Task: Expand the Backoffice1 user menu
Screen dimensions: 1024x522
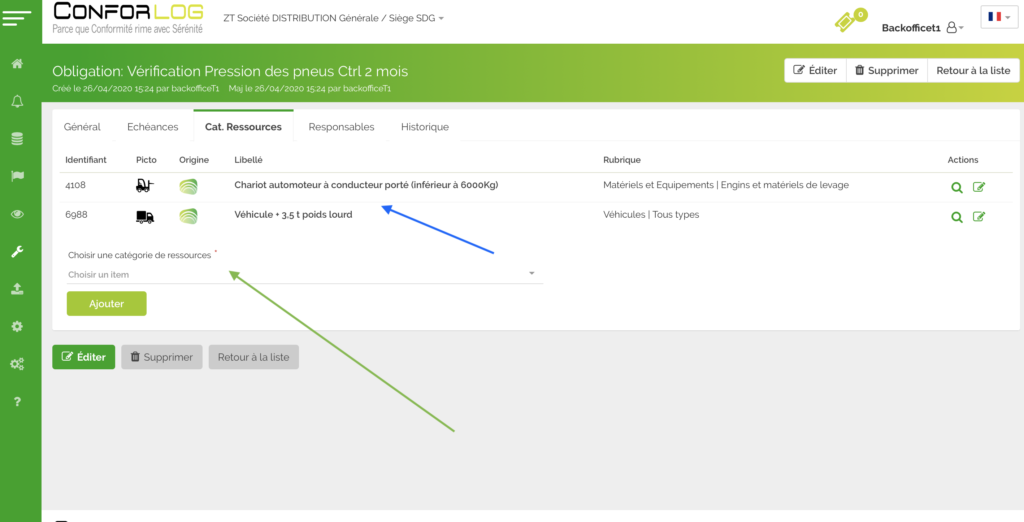Action: pyautogui.click(x=922, y=28)
